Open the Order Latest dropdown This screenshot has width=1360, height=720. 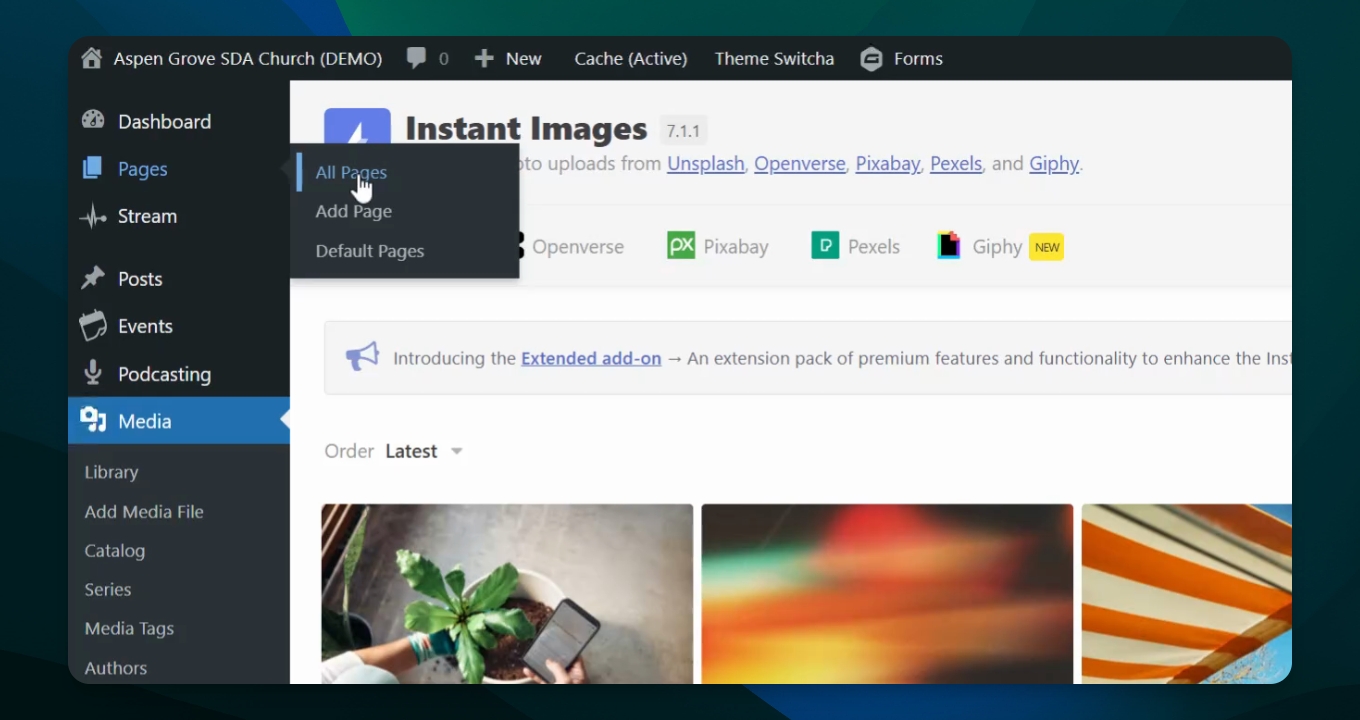424,451
